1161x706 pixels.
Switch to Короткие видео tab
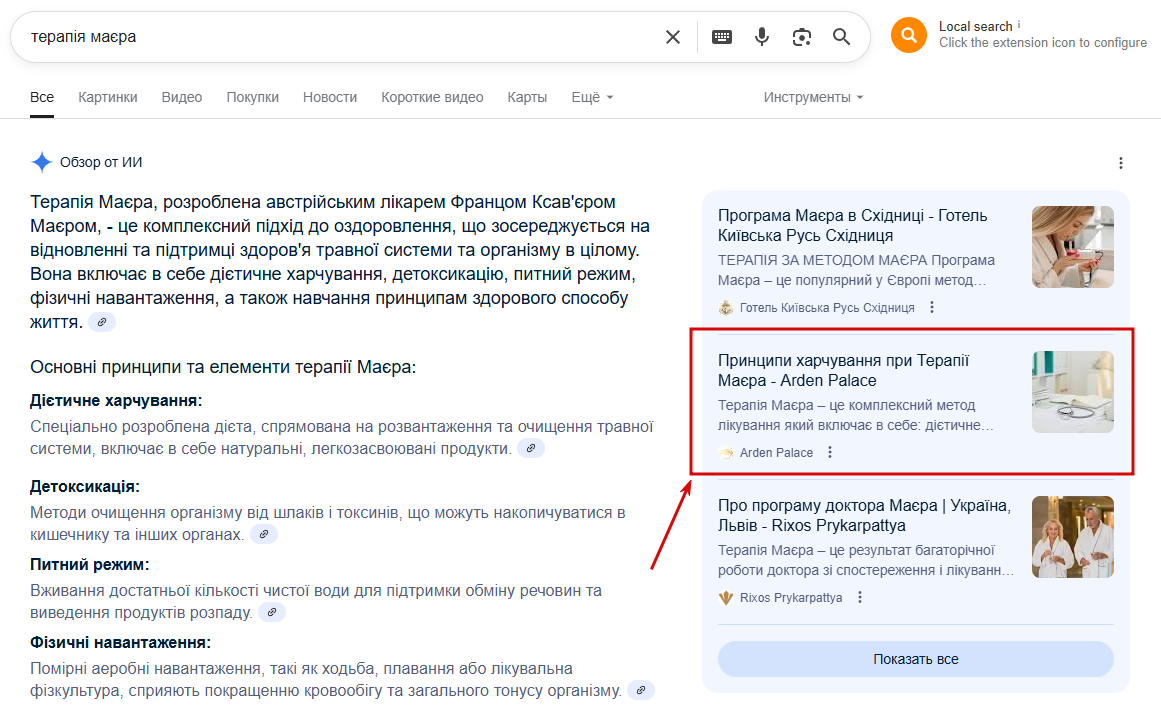tap(432, 97)
